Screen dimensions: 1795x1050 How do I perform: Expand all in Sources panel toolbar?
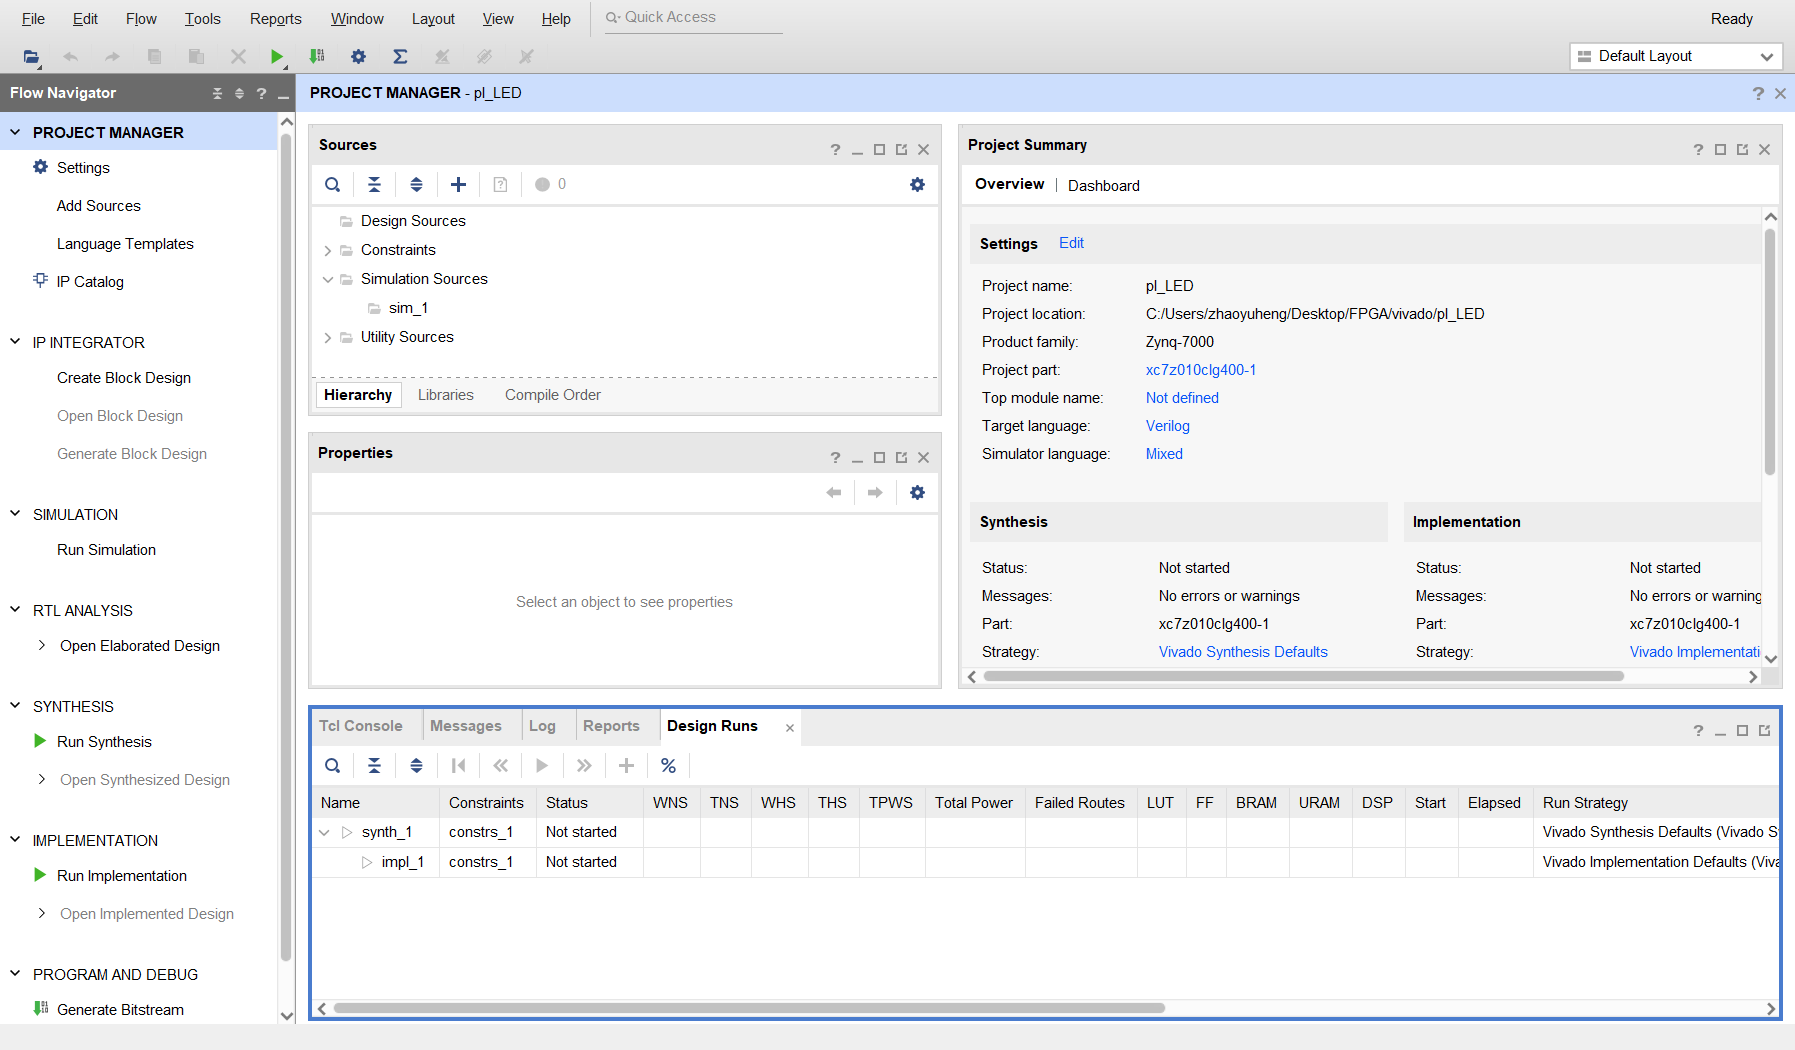coord(416,184)
